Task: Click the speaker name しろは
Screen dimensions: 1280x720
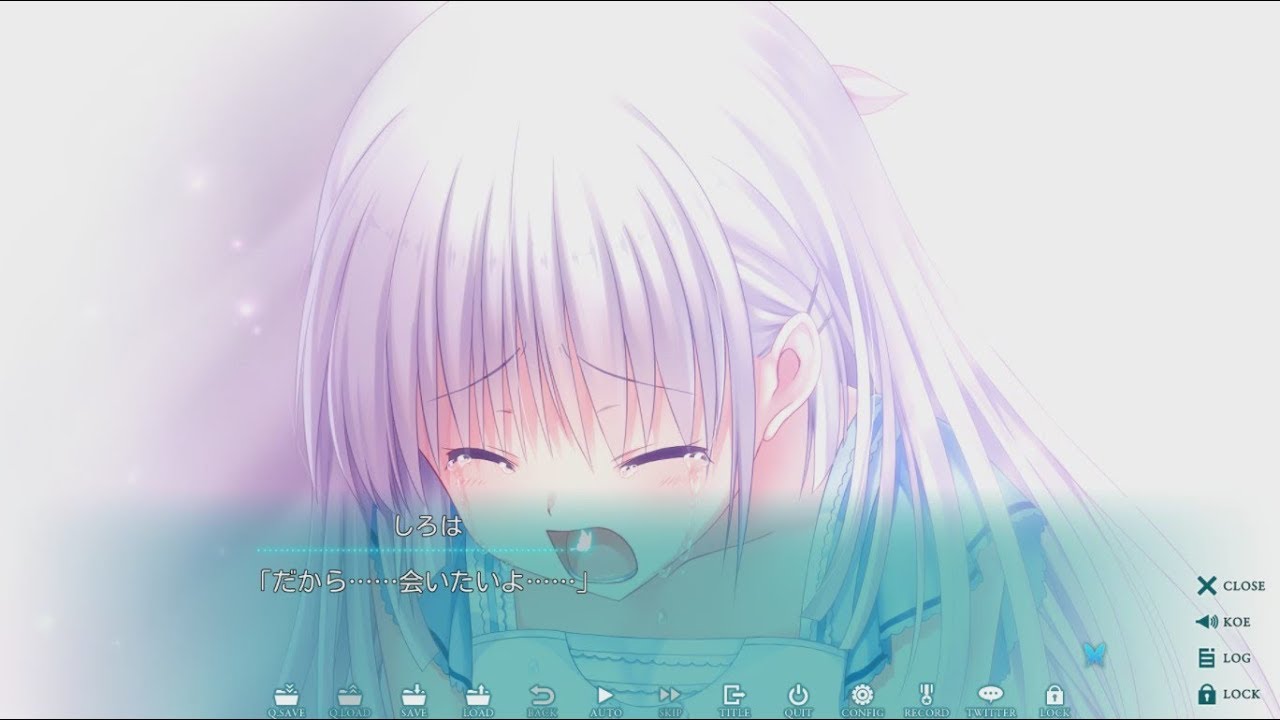Action: point(430,527)
